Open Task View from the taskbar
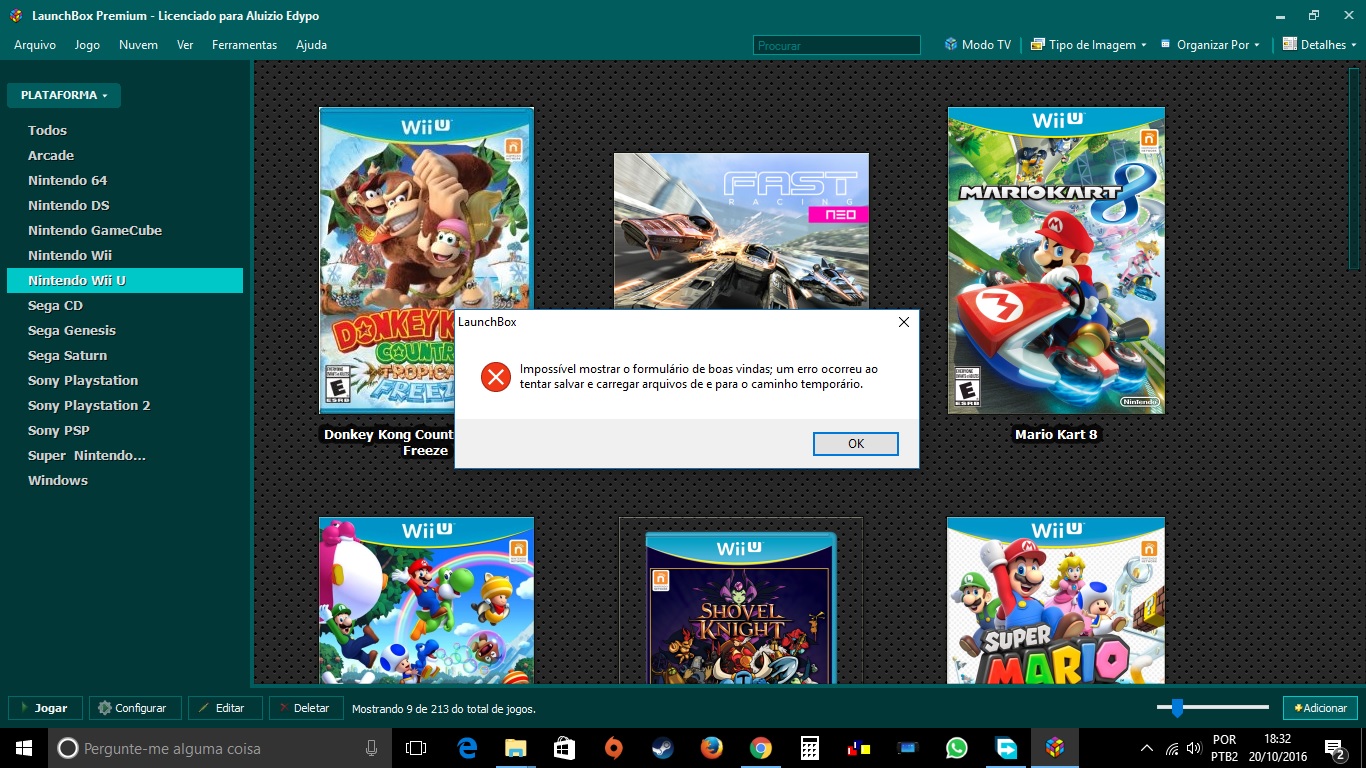This screenshot has width=1366, height=768. 416,748
